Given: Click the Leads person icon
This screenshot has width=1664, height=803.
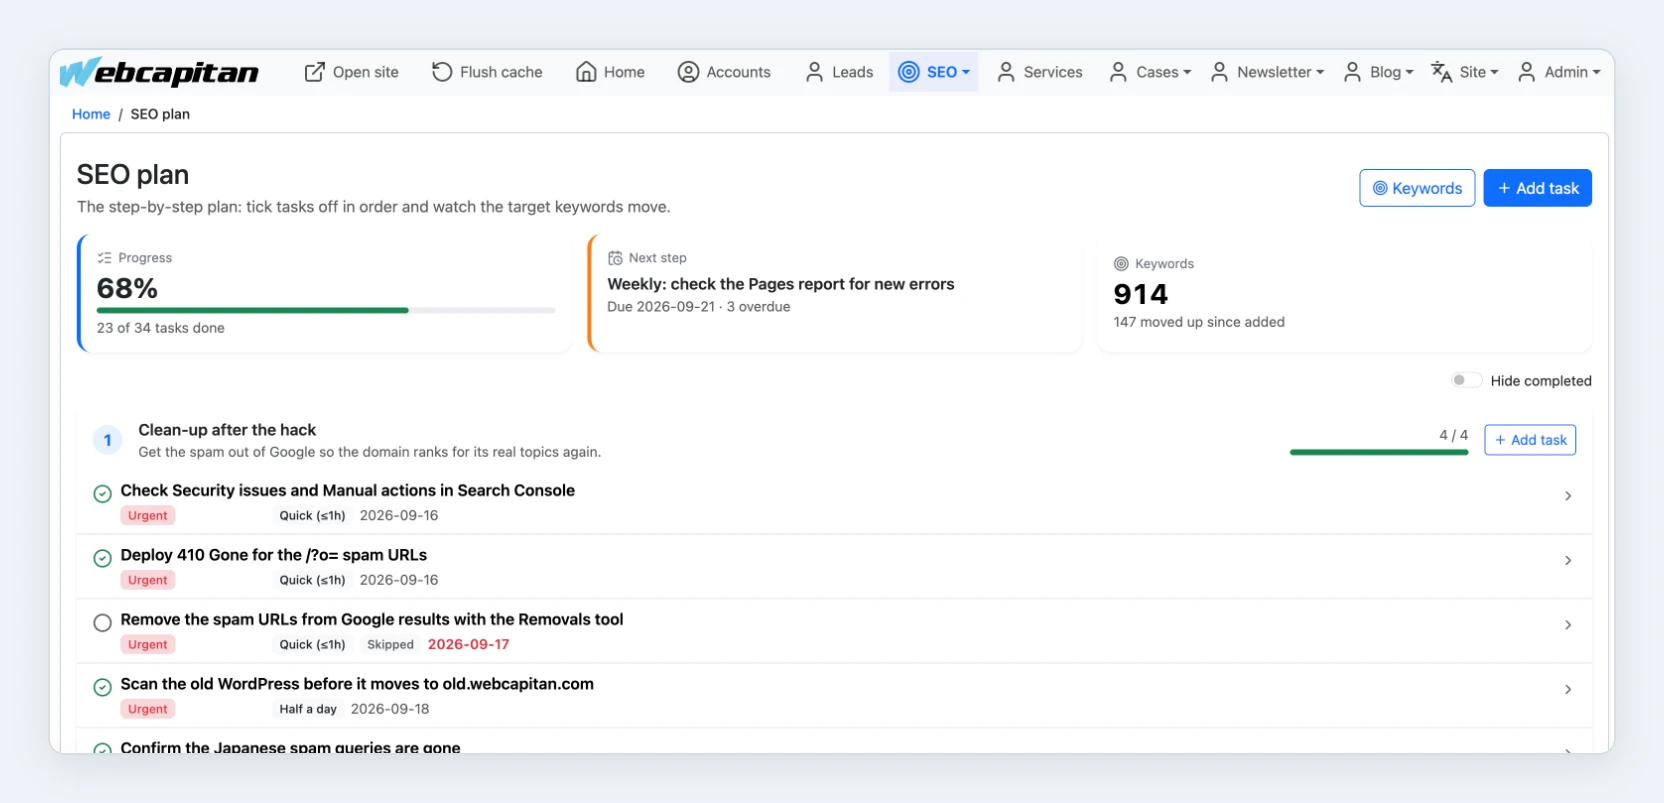Looking at the screenshot, I should click(815, 72).
